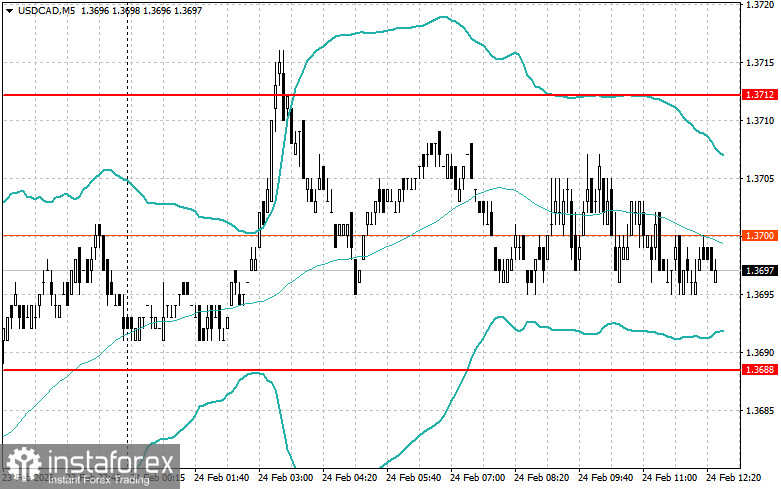Image resolution: width=781 pixels, height=489 pixels.
Task: Click the 1.3720 price scale value
Action: point(760,4)
